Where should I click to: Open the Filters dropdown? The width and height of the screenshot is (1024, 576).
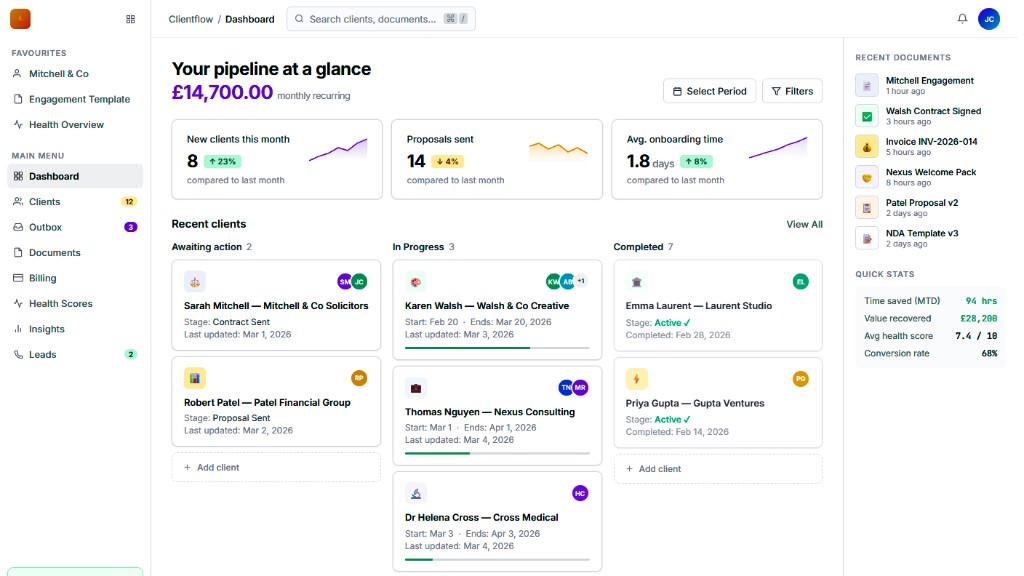(792, 90)
